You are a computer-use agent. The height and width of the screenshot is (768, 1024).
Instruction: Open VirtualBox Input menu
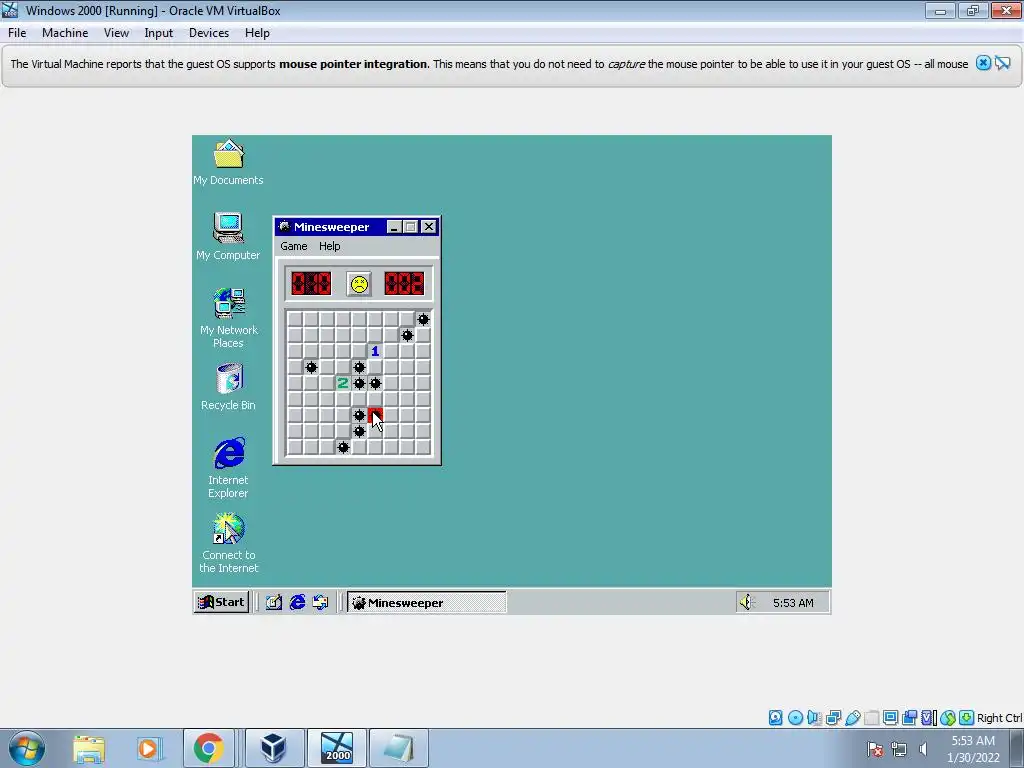pyautogui.click(x=159, y=33)
